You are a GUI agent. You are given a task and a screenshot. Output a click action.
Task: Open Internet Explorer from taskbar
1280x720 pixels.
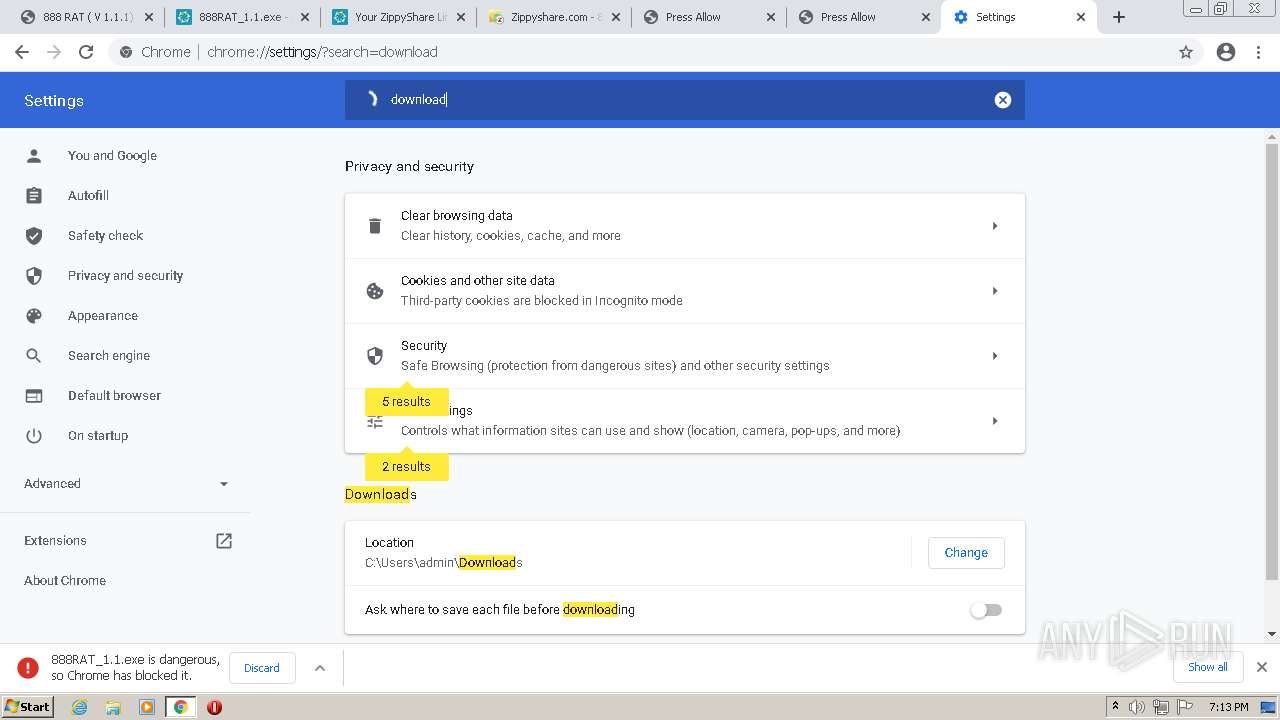click(x=80, y=707)
